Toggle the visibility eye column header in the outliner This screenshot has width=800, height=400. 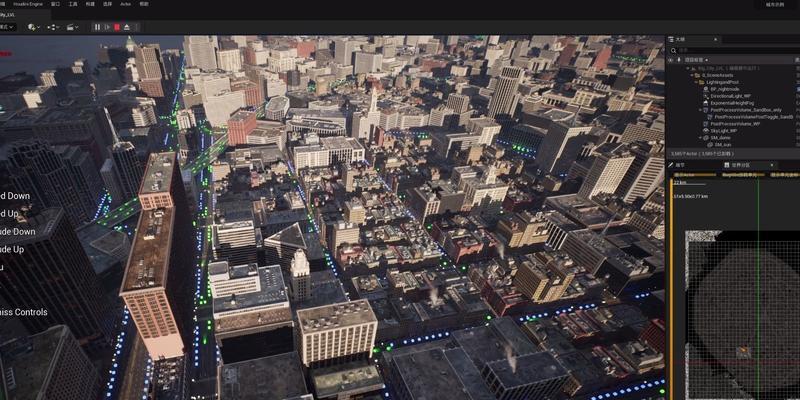pos(670,60)
